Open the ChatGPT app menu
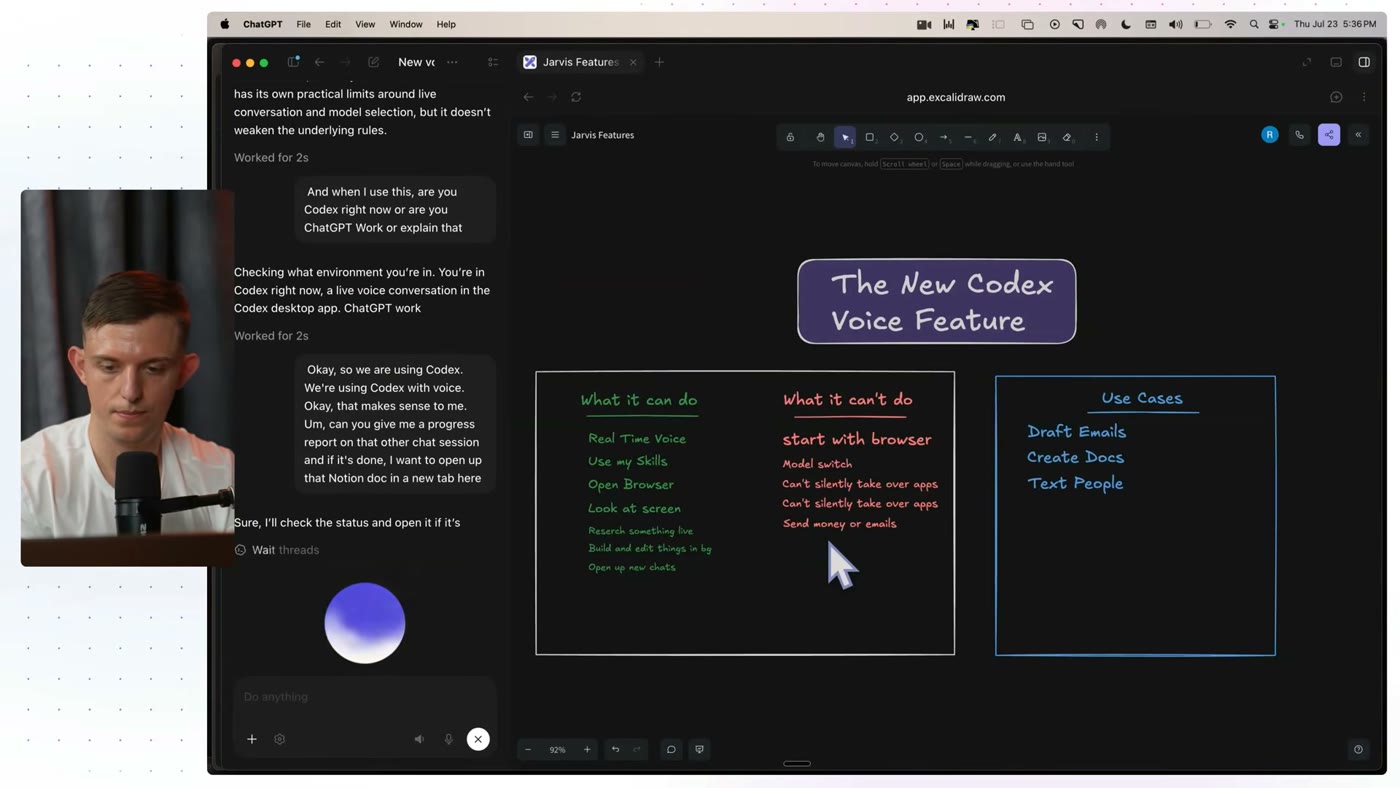 click(x=263, y=24)
